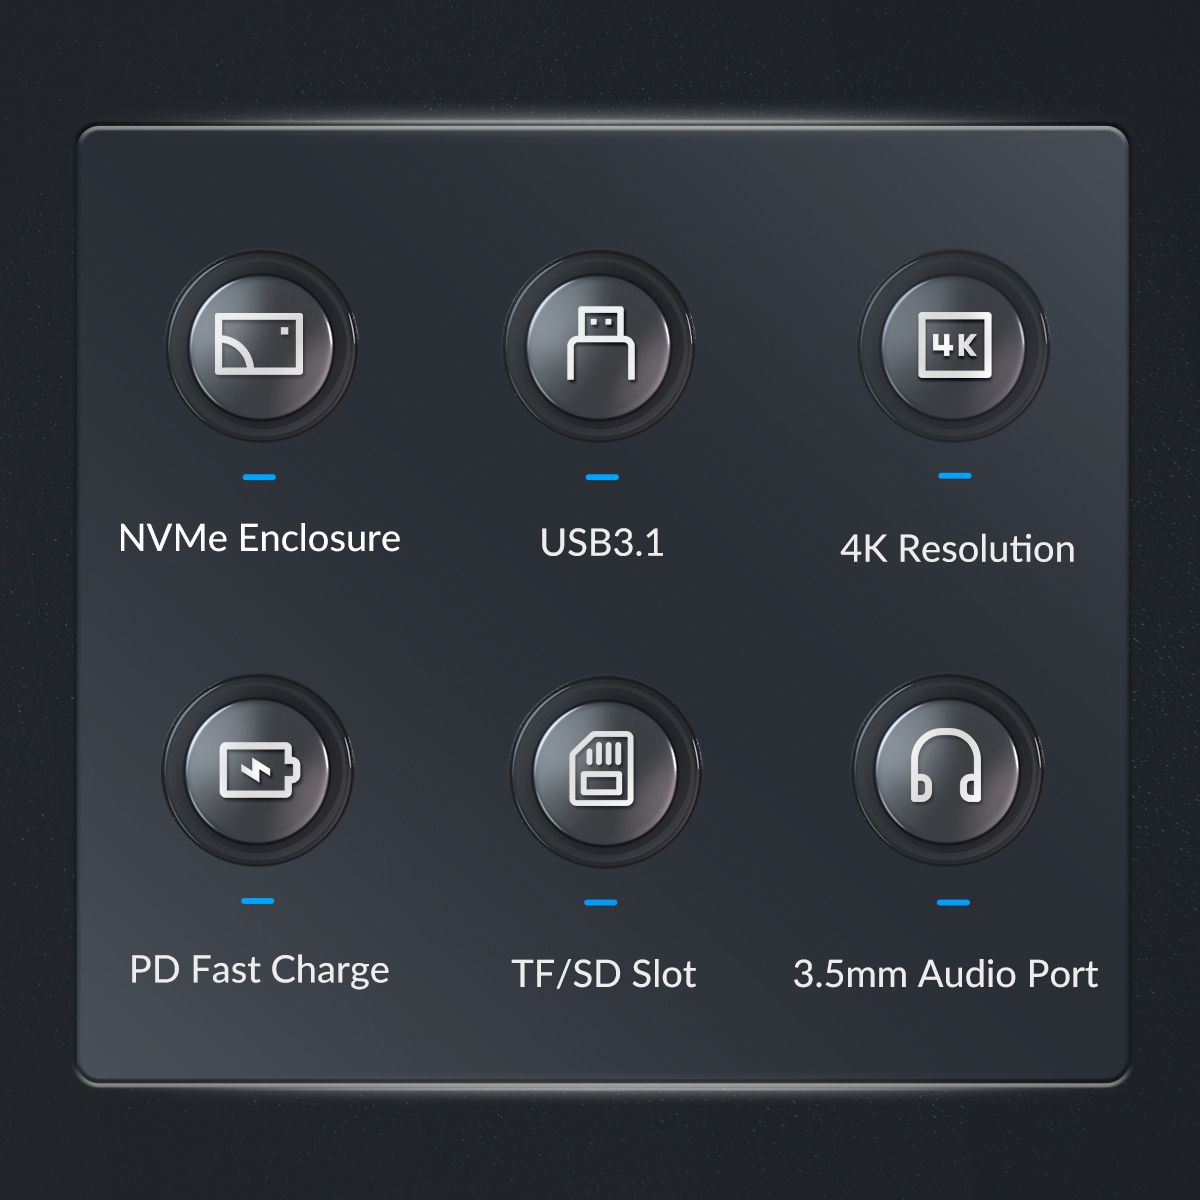The width and height of the screenshot is (1200, 1200).
Task: Select the USB3.1 text label
Action: pos(601,543)
